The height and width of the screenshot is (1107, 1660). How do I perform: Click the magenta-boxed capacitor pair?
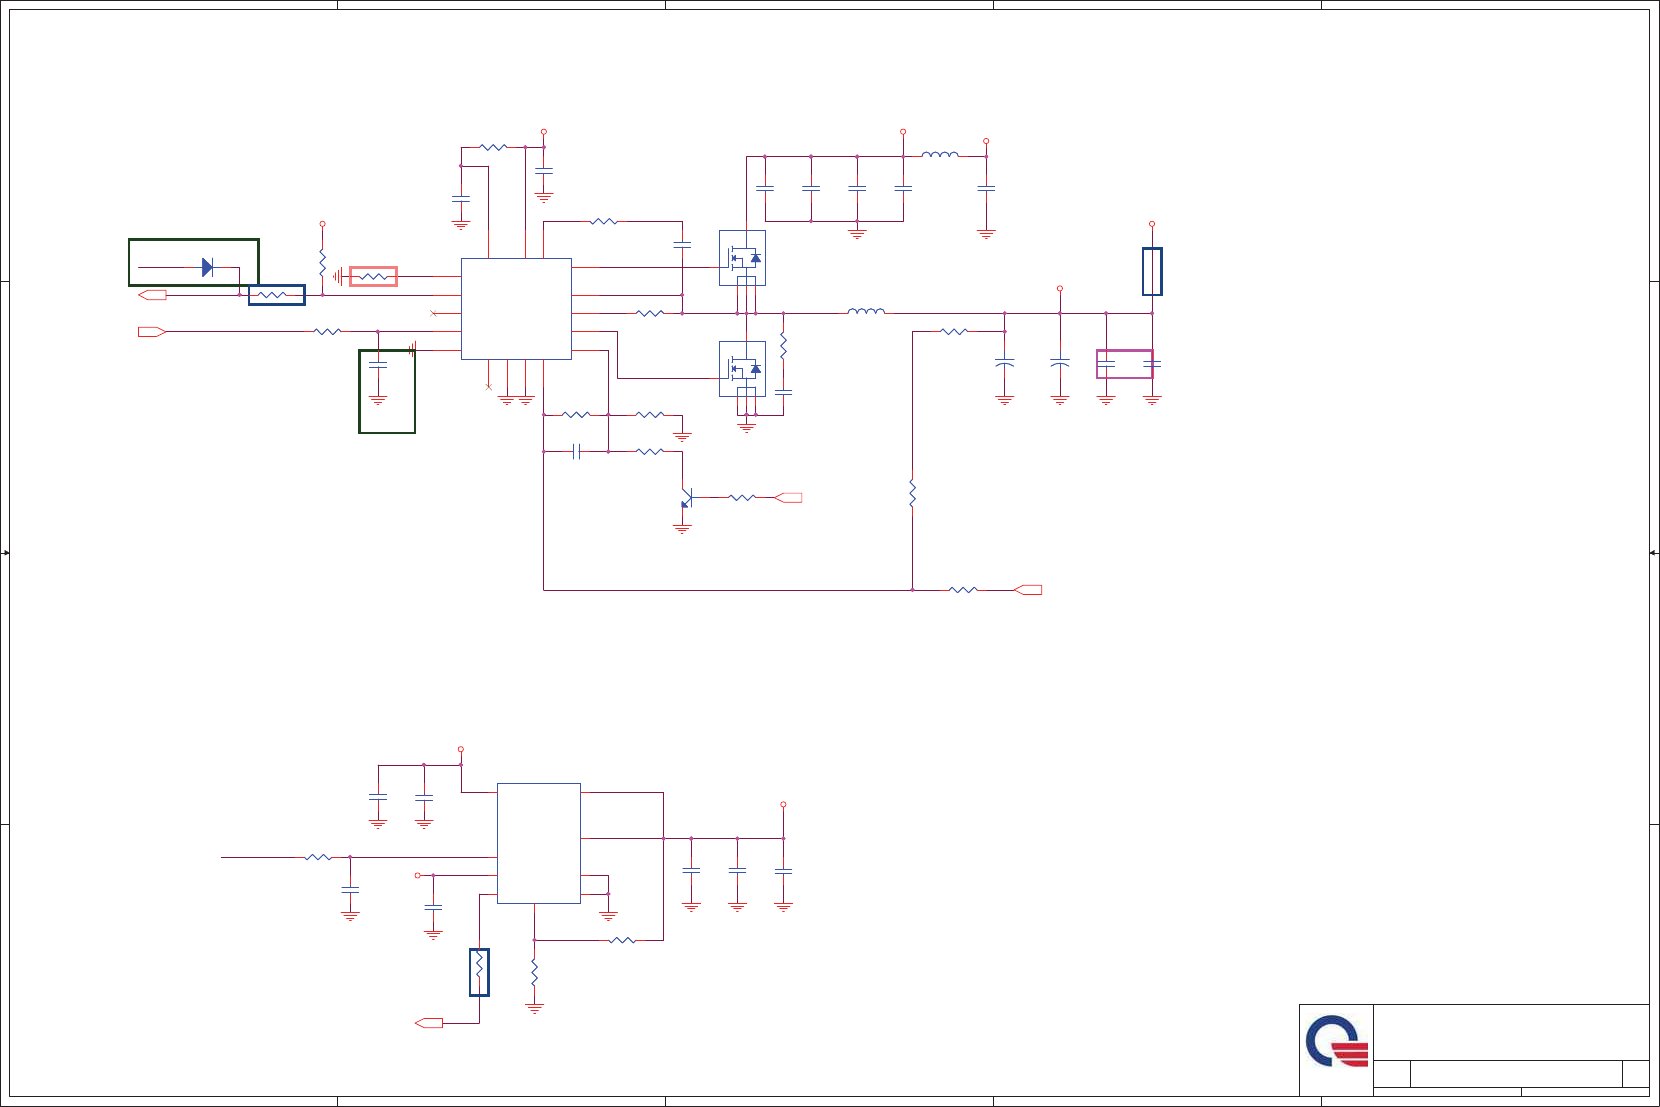[x=1125, y=364]
